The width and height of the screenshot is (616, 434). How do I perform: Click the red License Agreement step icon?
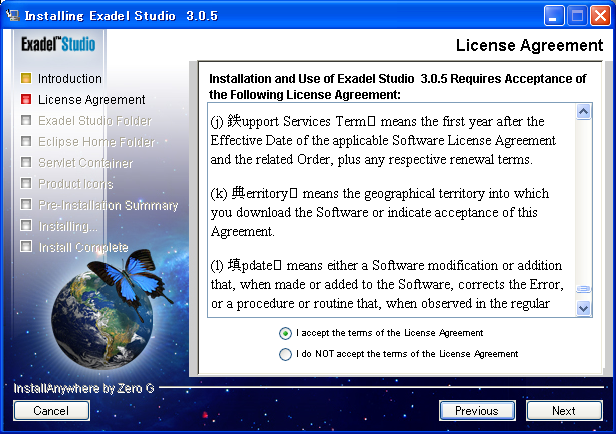[26, 99]
